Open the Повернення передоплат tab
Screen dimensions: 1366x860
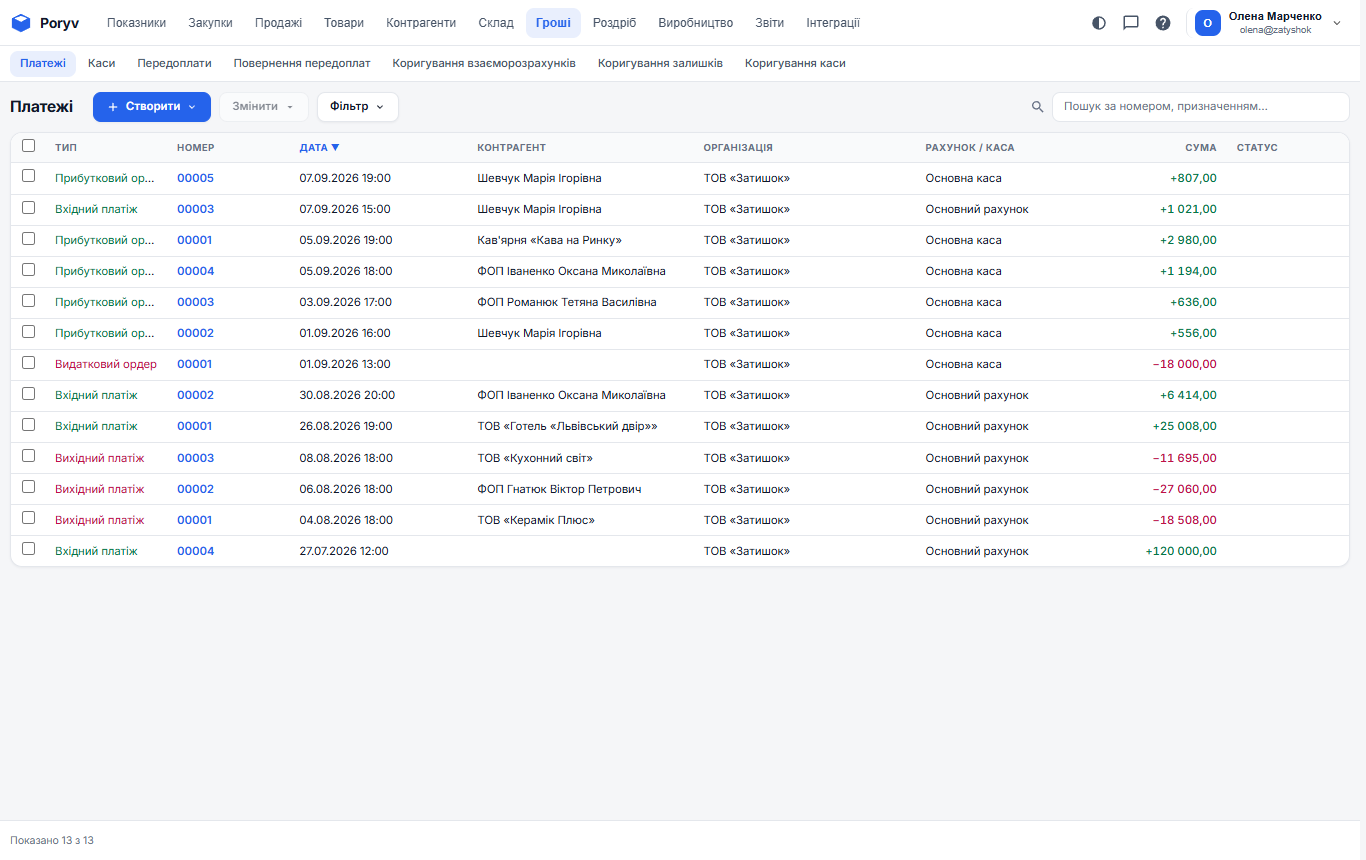(302, 63)
